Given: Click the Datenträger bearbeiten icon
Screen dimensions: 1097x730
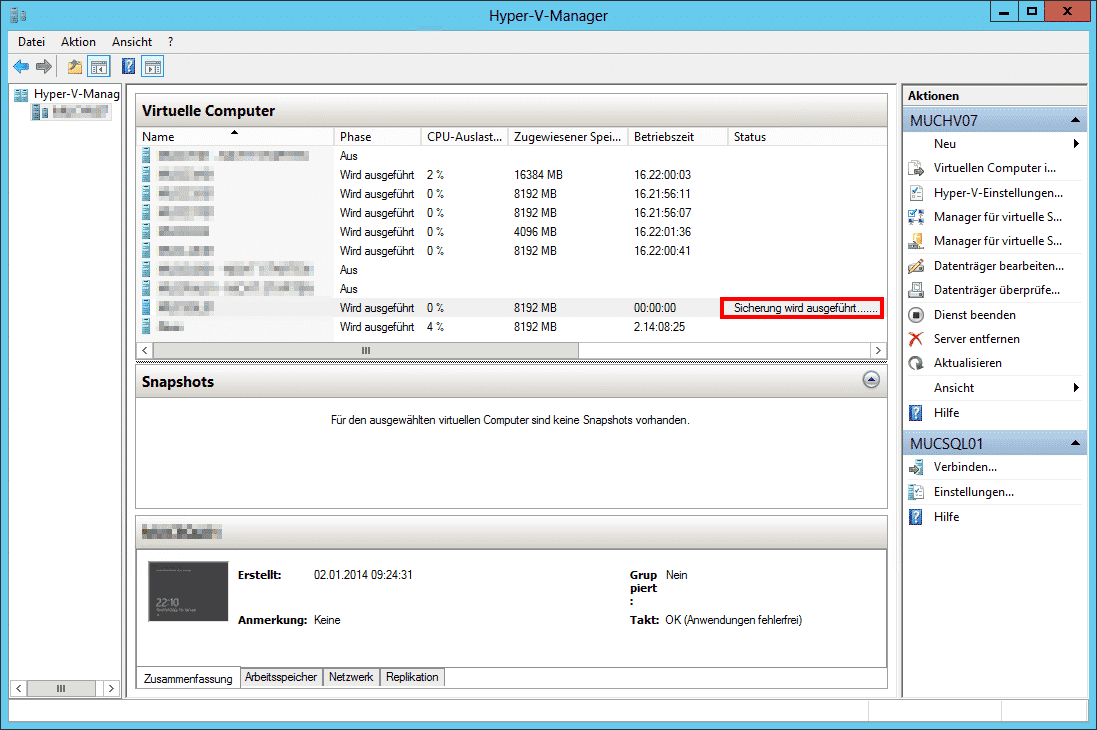Looking at the screenshot, I should pyautogui.click(x=916, y=266).
